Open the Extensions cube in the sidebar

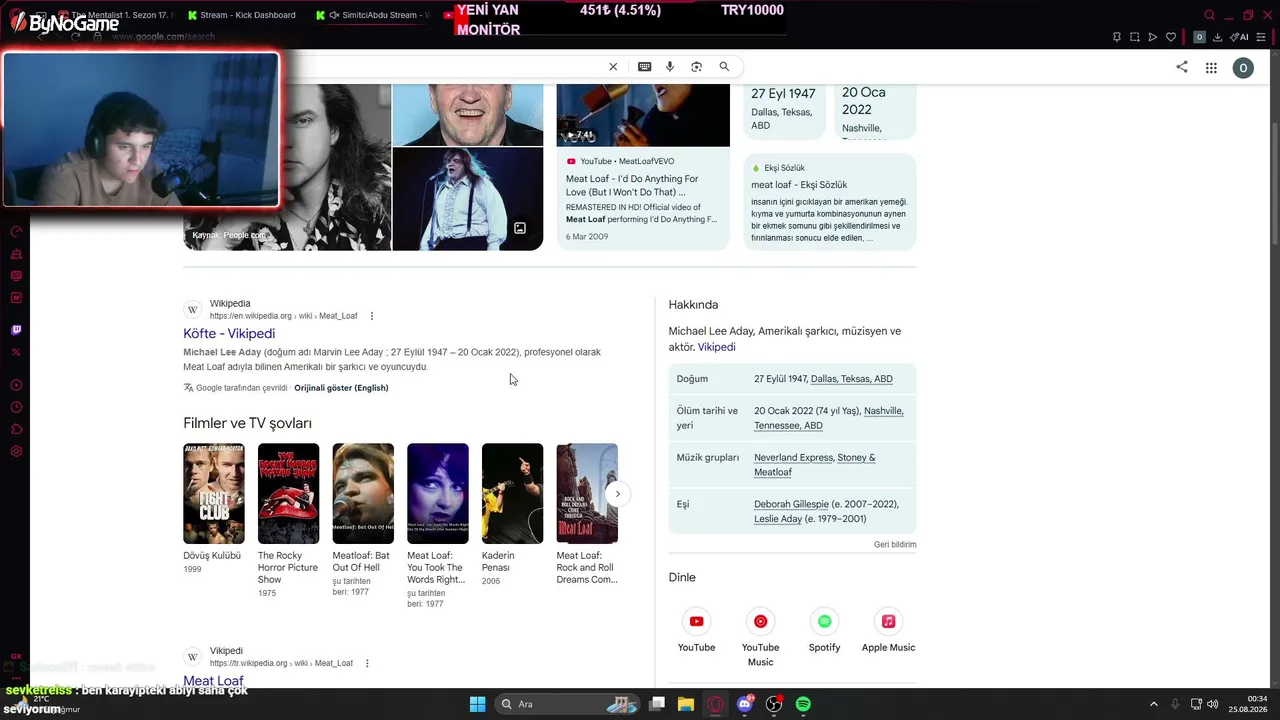[x=16, y=430]
